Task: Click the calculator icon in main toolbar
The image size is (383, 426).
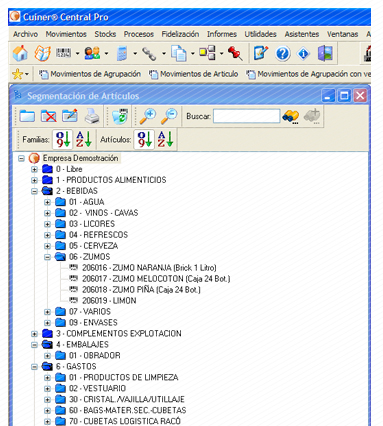Action: (x=122, y=53)
